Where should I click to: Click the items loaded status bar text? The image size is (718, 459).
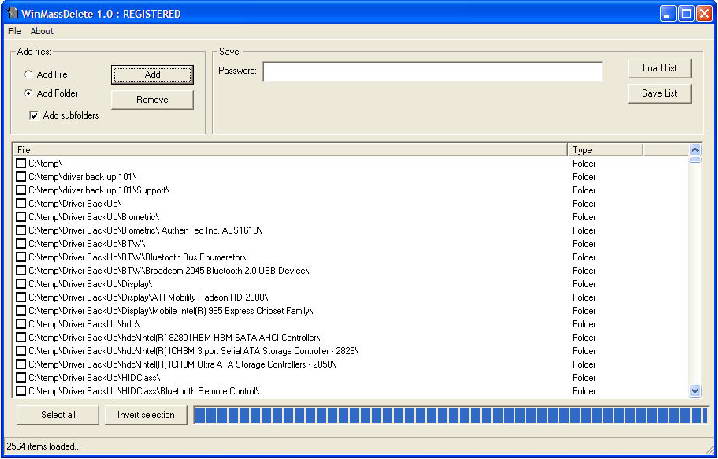pyautogui.click(x=42, y=446)
